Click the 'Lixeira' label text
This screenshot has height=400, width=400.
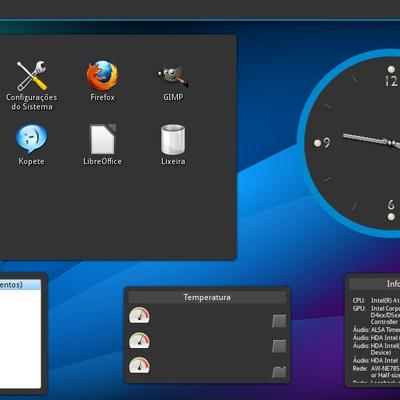click(x=173, y=161)
